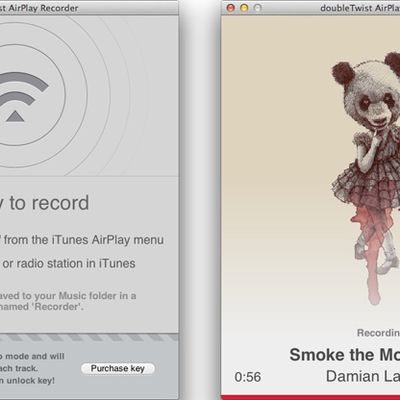
Task: Click the 'Smoke the Mo' track title
Action: click(x=345, y=355)
